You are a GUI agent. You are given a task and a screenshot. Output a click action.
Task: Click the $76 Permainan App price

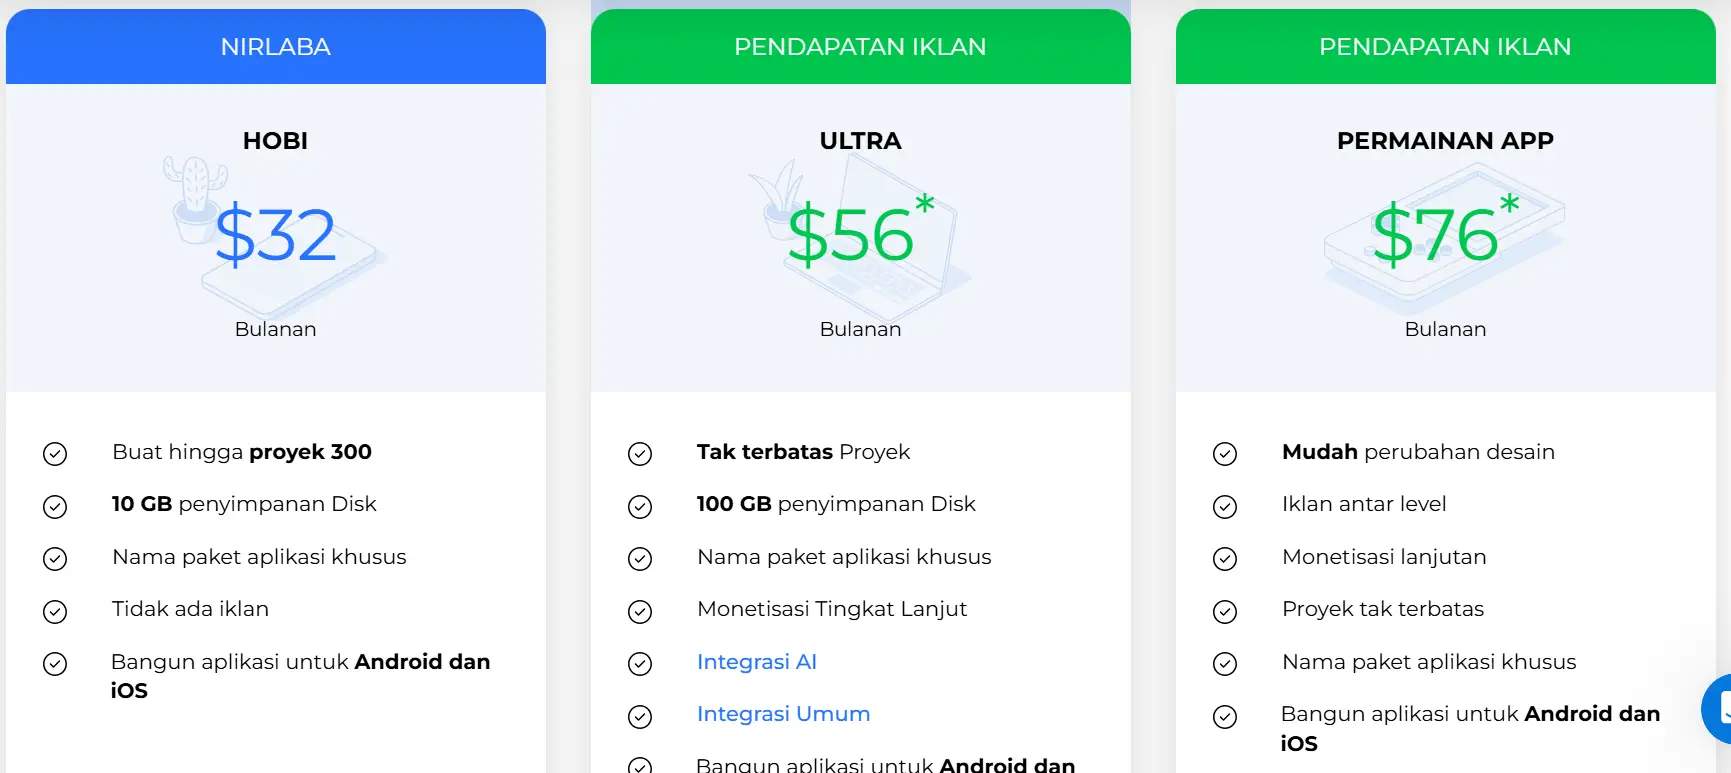pos(1437,236)
